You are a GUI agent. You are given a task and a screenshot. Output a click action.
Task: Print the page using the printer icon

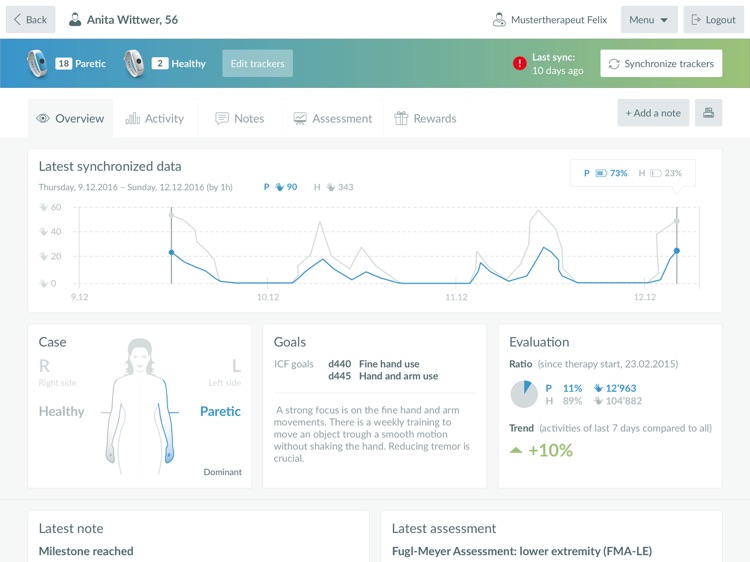708,113
